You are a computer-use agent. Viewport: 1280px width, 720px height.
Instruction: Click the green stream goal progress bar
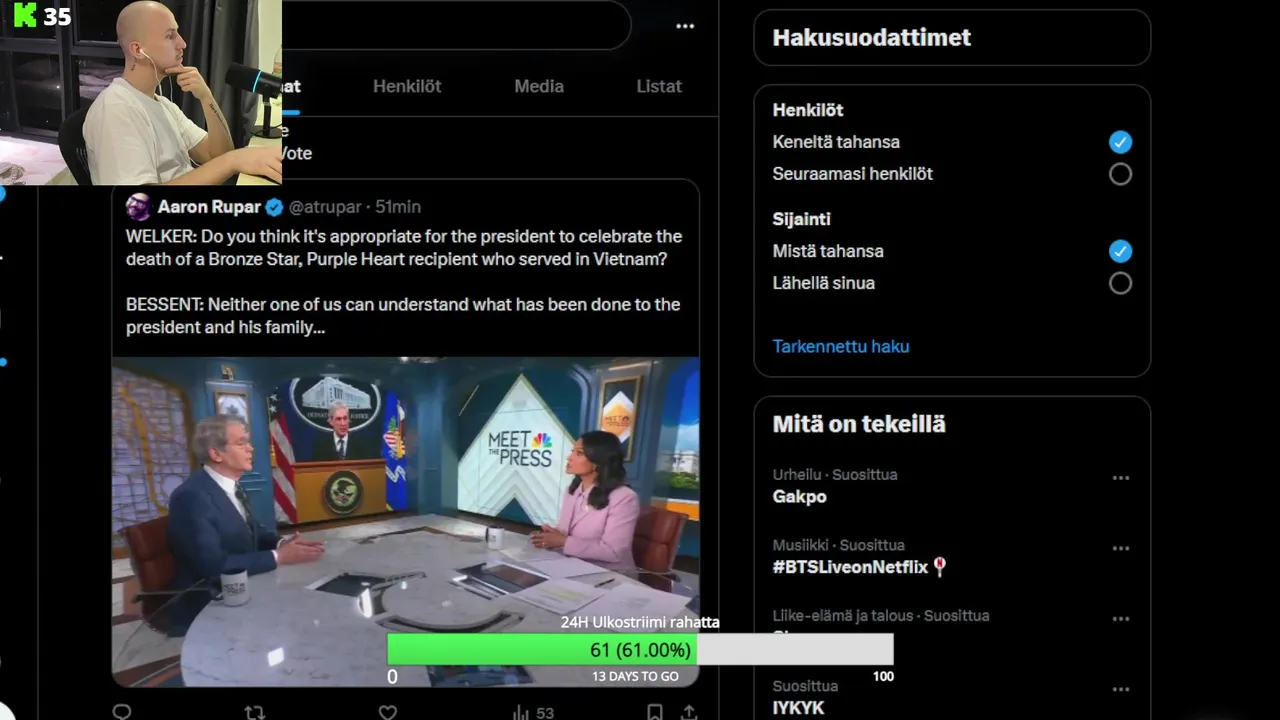541,650
